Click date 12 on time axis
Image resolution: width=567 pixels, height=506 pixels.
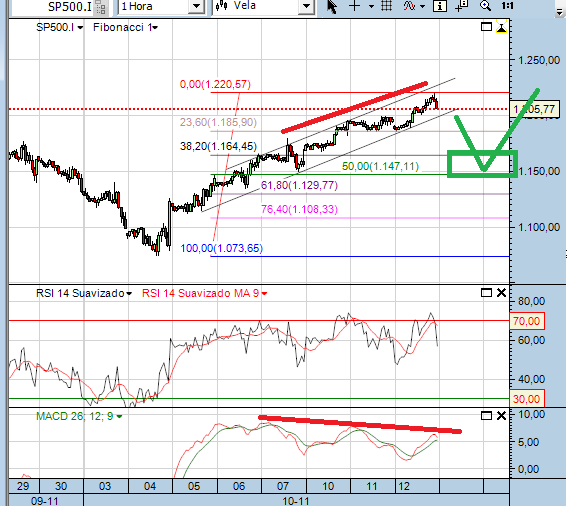(404, 486)
